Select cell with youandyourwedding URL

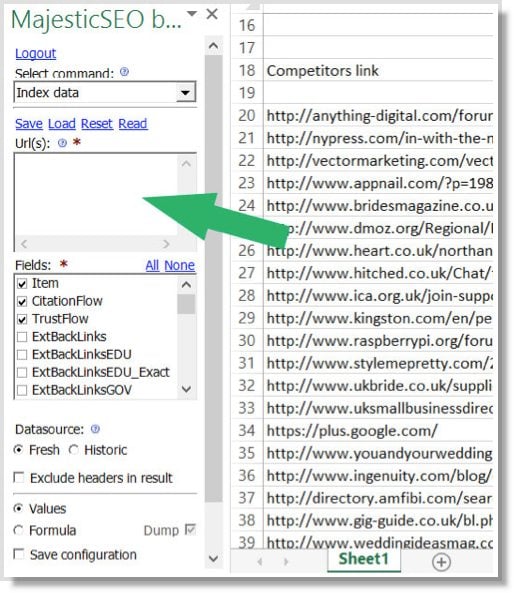(x=378, y=453)
